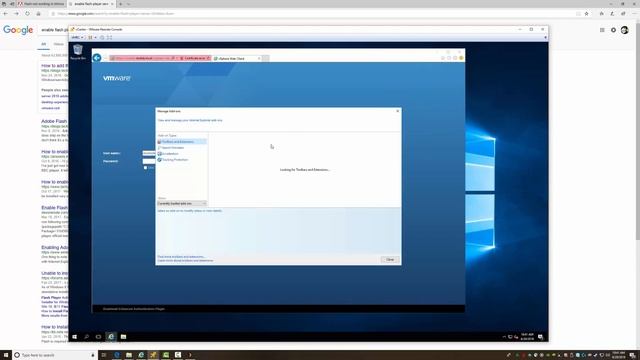The image size is (640, 360).
Task: Click Edge favorites star icon
Action: coord(587,13)
